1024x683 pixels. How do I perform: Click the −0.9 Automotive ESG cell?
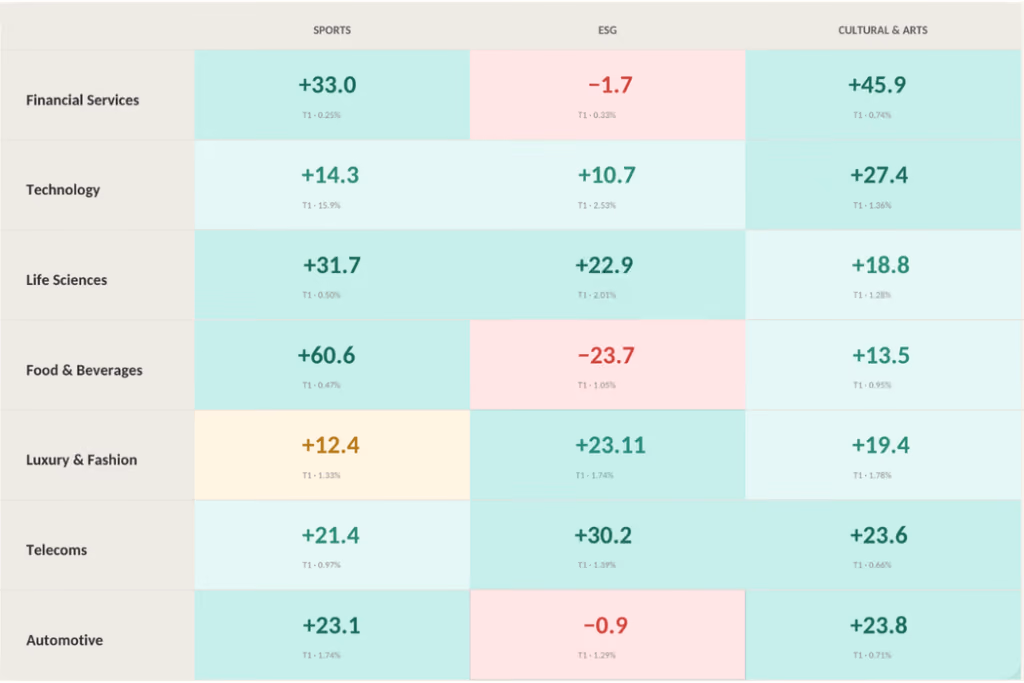click(x=607, y=635)
